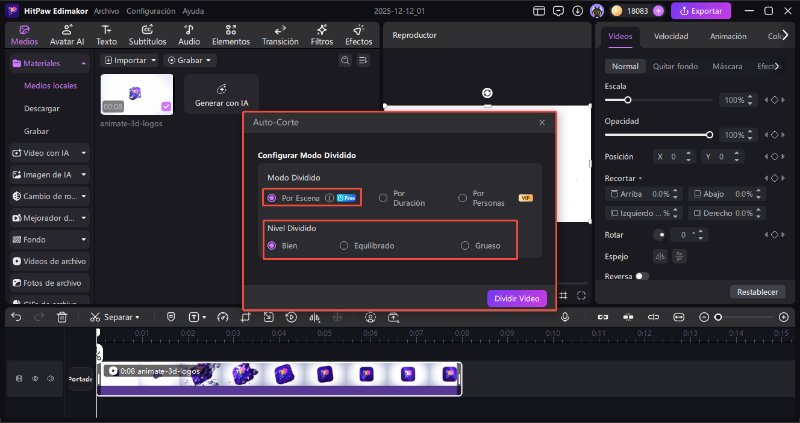The height and width of the screenshot is (423, 800).
Task: Open the Medios tab
Action: pyautogui.click(x=24, y=35)
